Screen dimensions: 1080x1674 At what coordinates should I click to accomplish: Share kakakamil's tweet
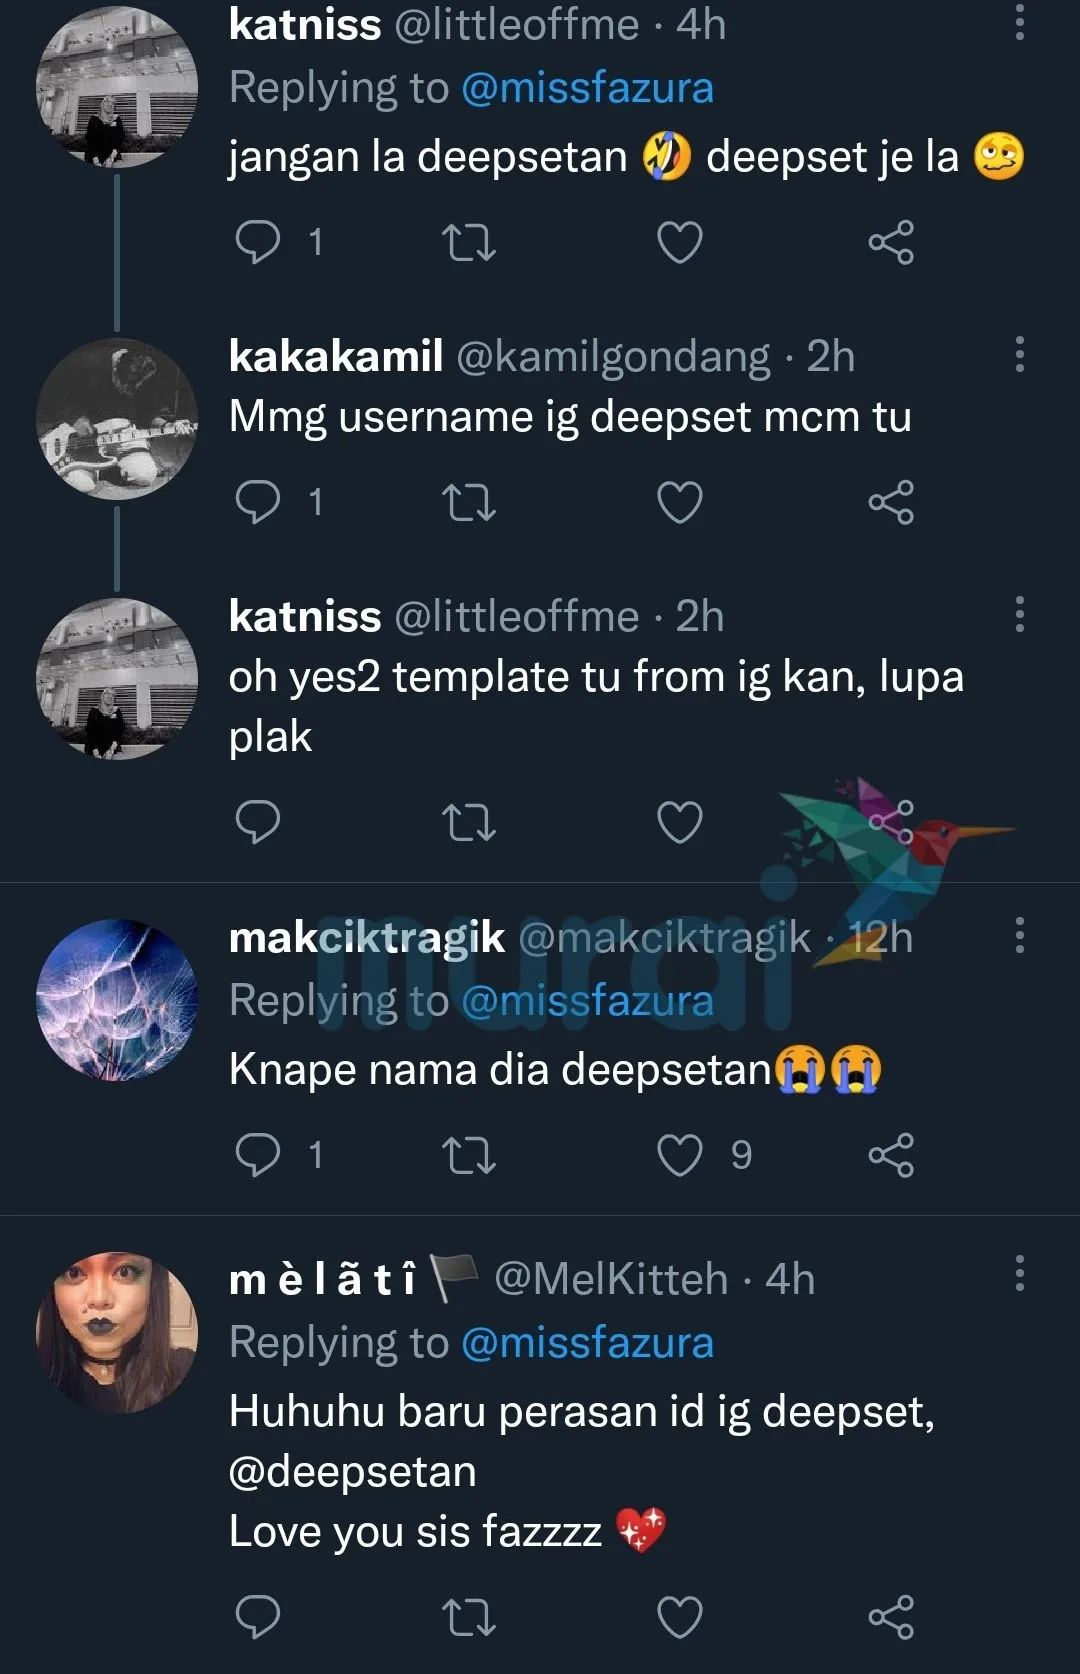coord(891,502)
